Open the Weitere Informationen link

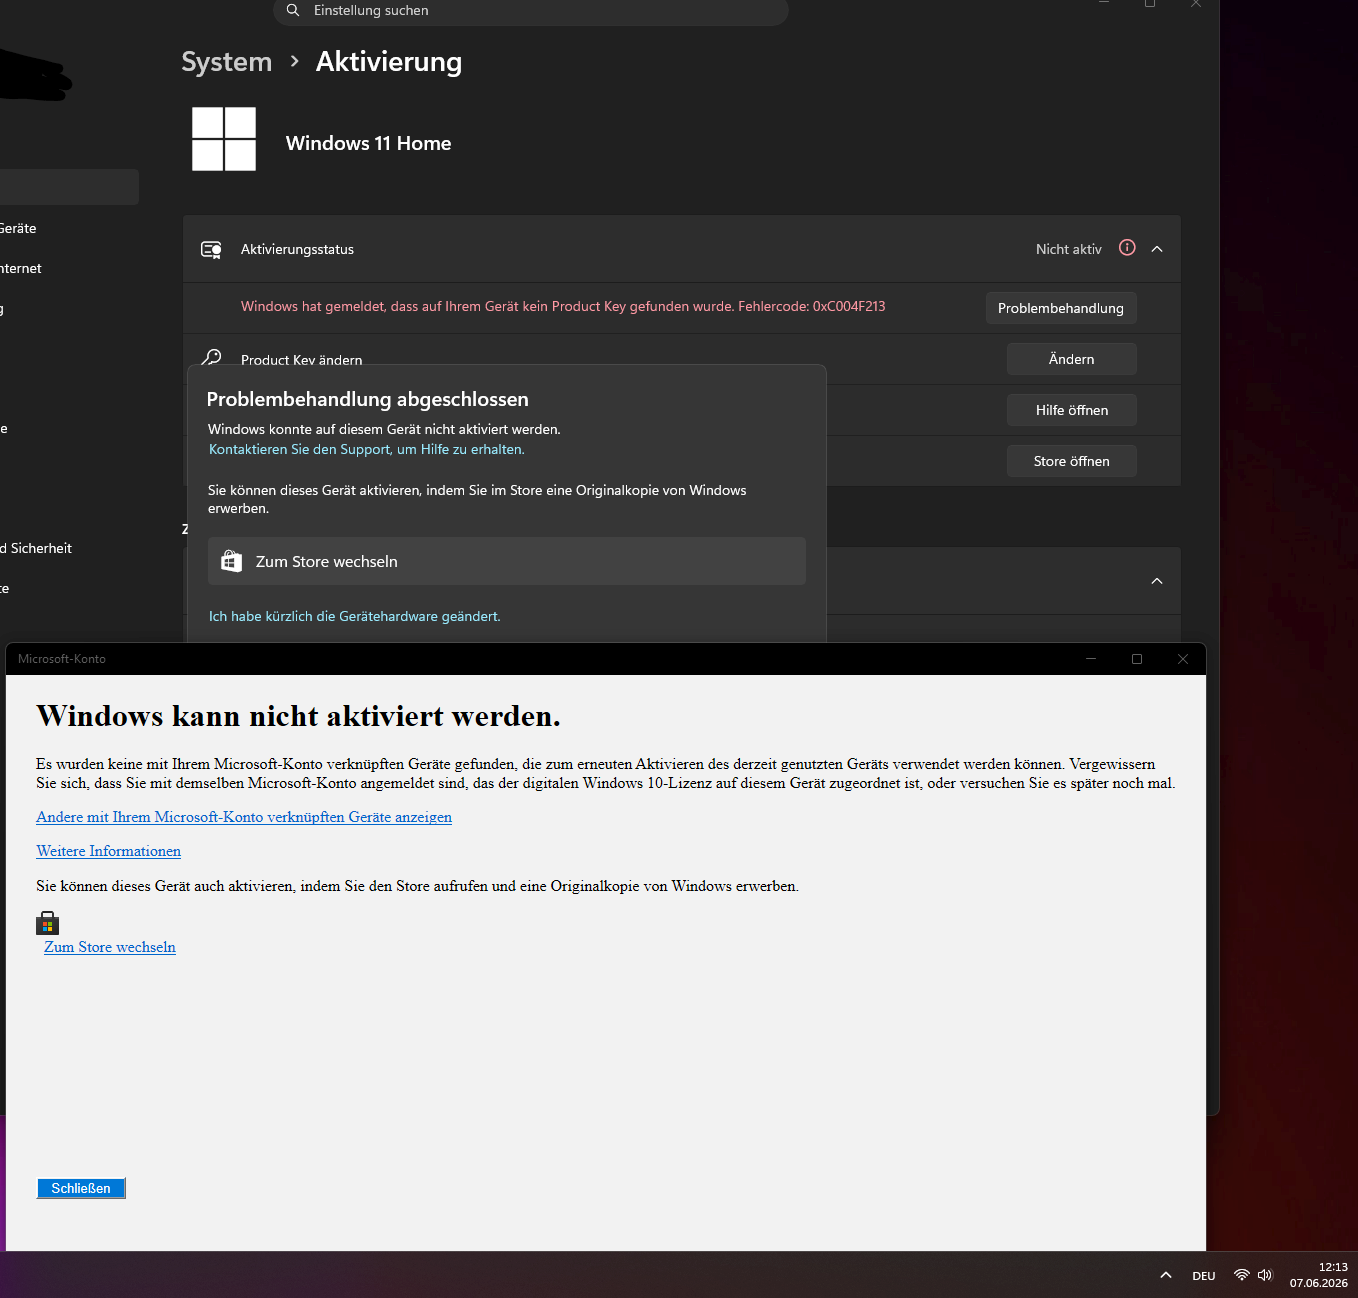coord(109,851)
